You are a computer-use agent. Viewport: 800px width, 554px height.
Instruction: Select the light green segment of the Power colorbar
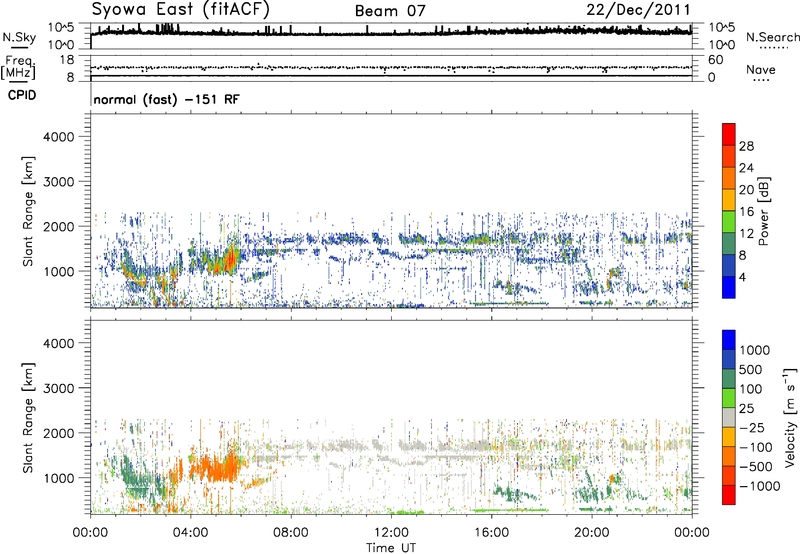click(729, 221)
